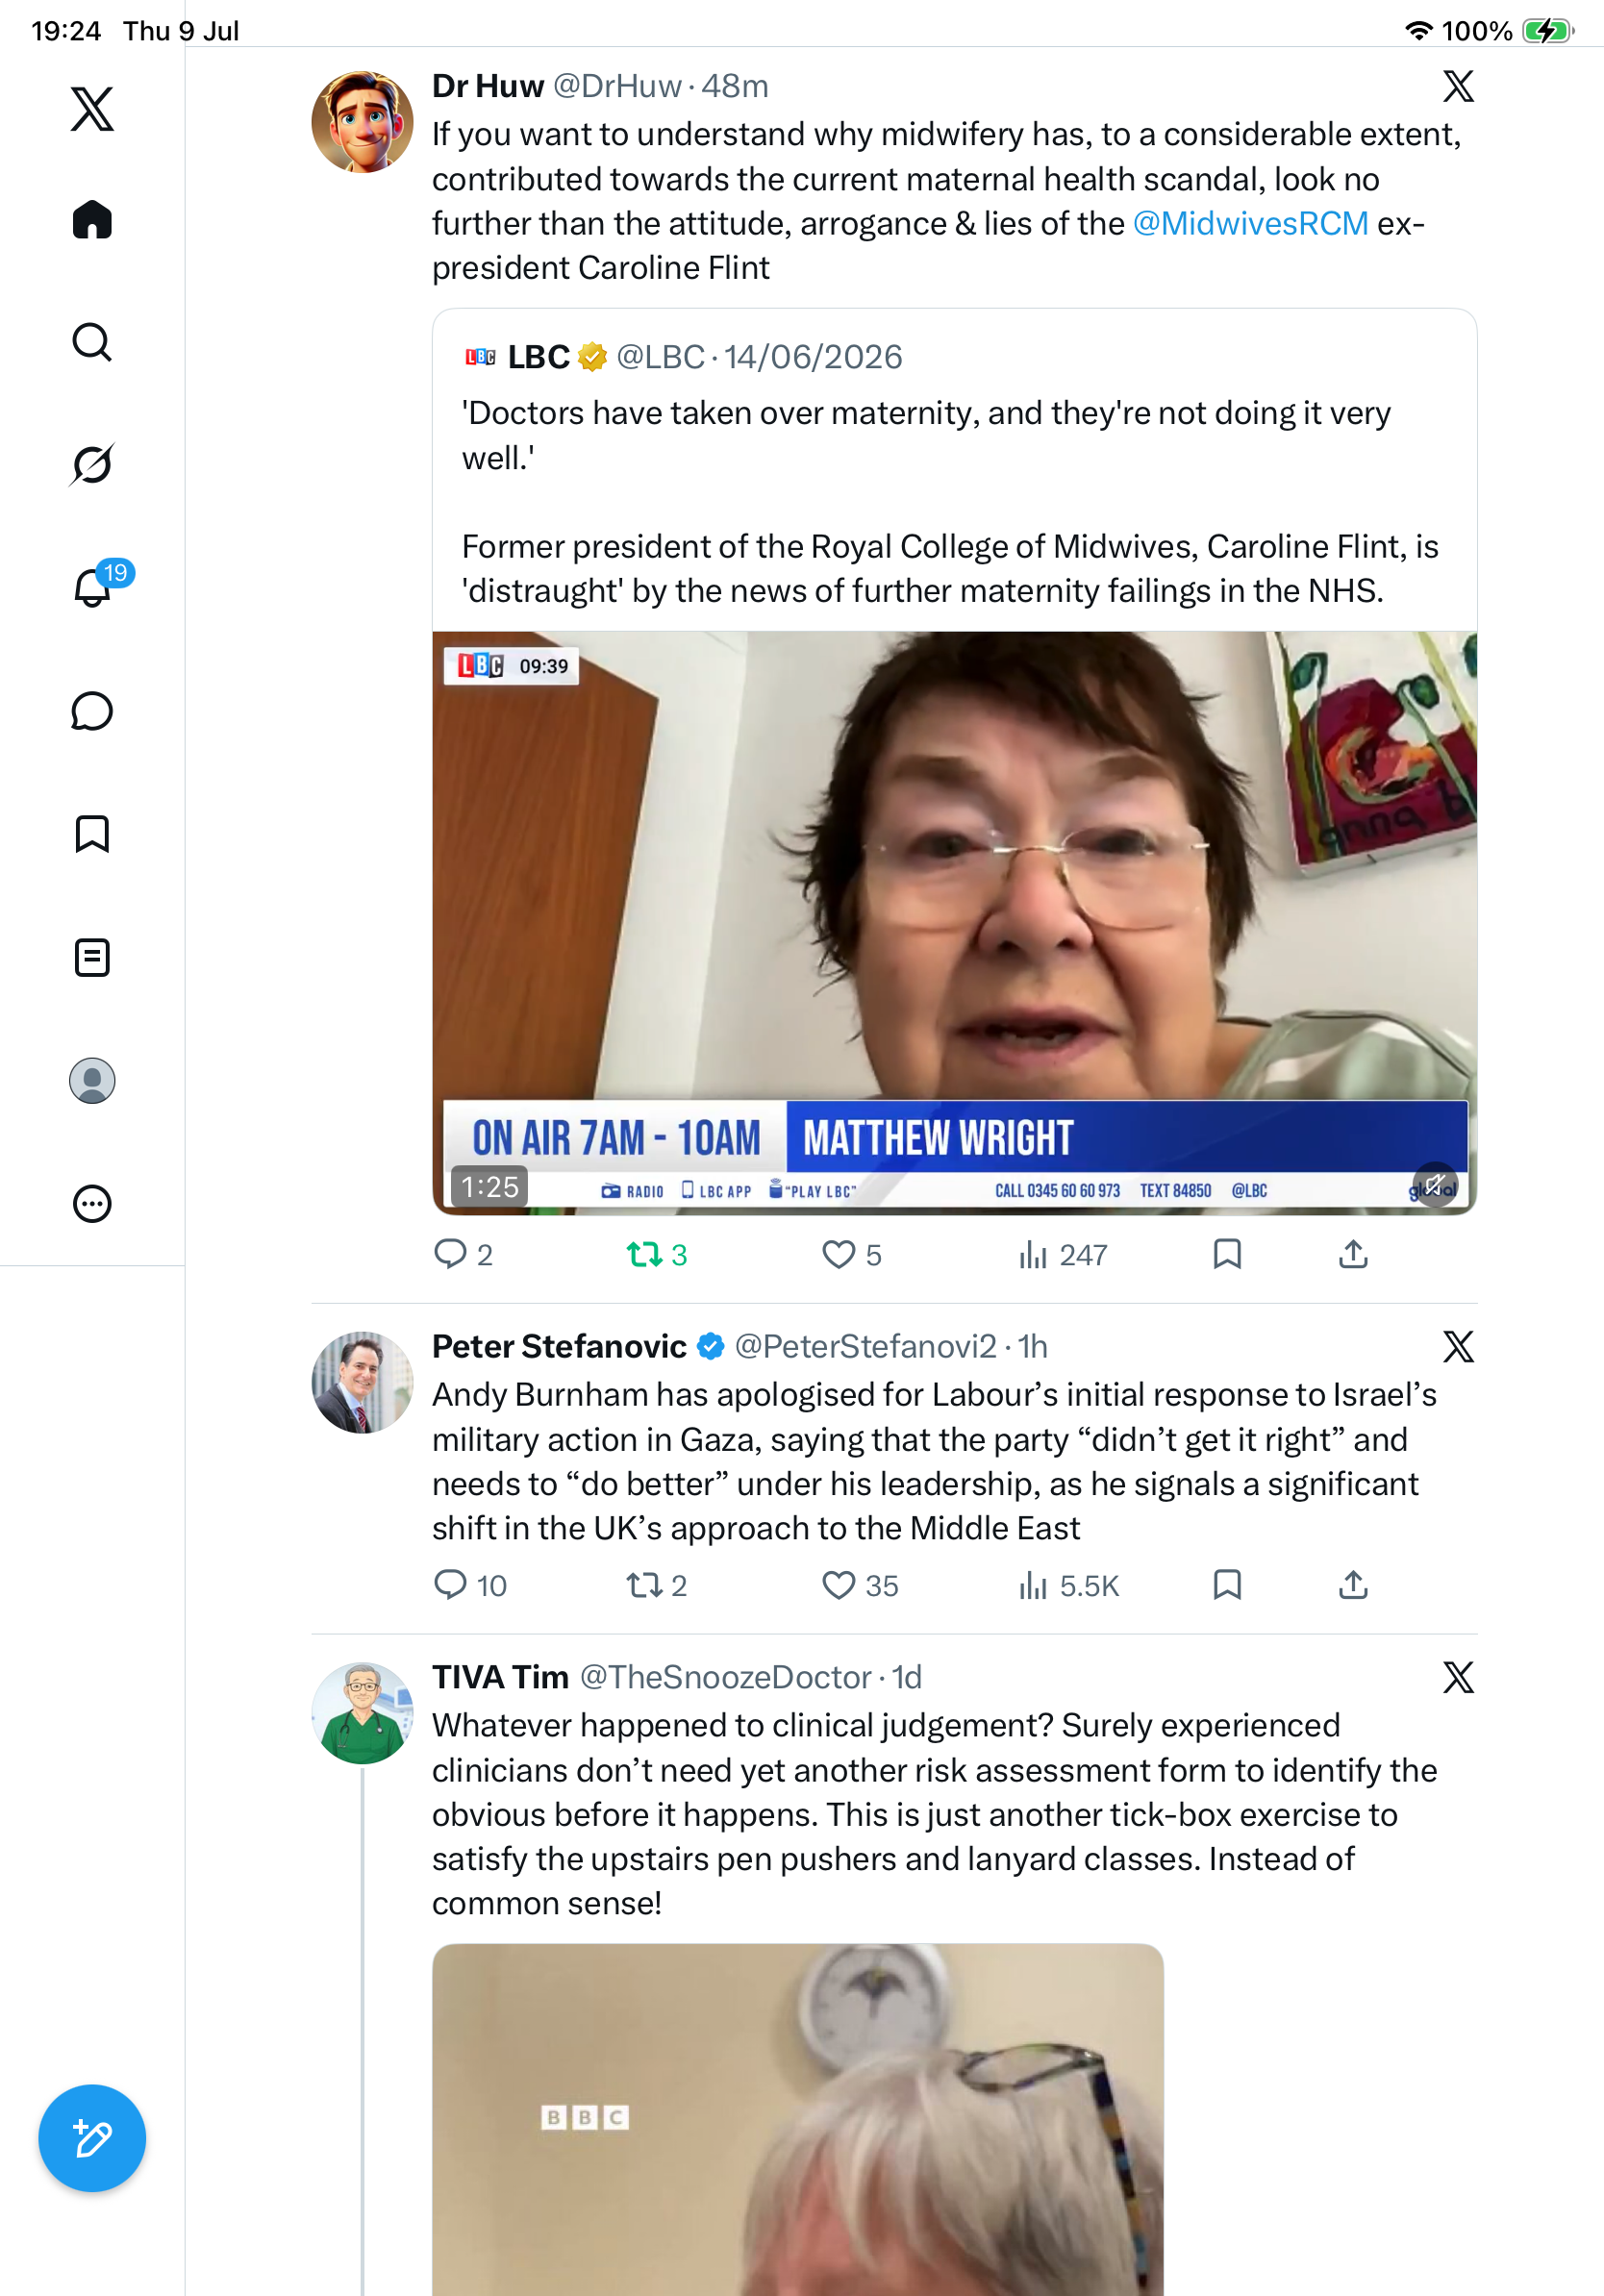Screen dimensions: 1604x2296
Task: Tap the compose new post button
Action: [x=92, y=2138]
